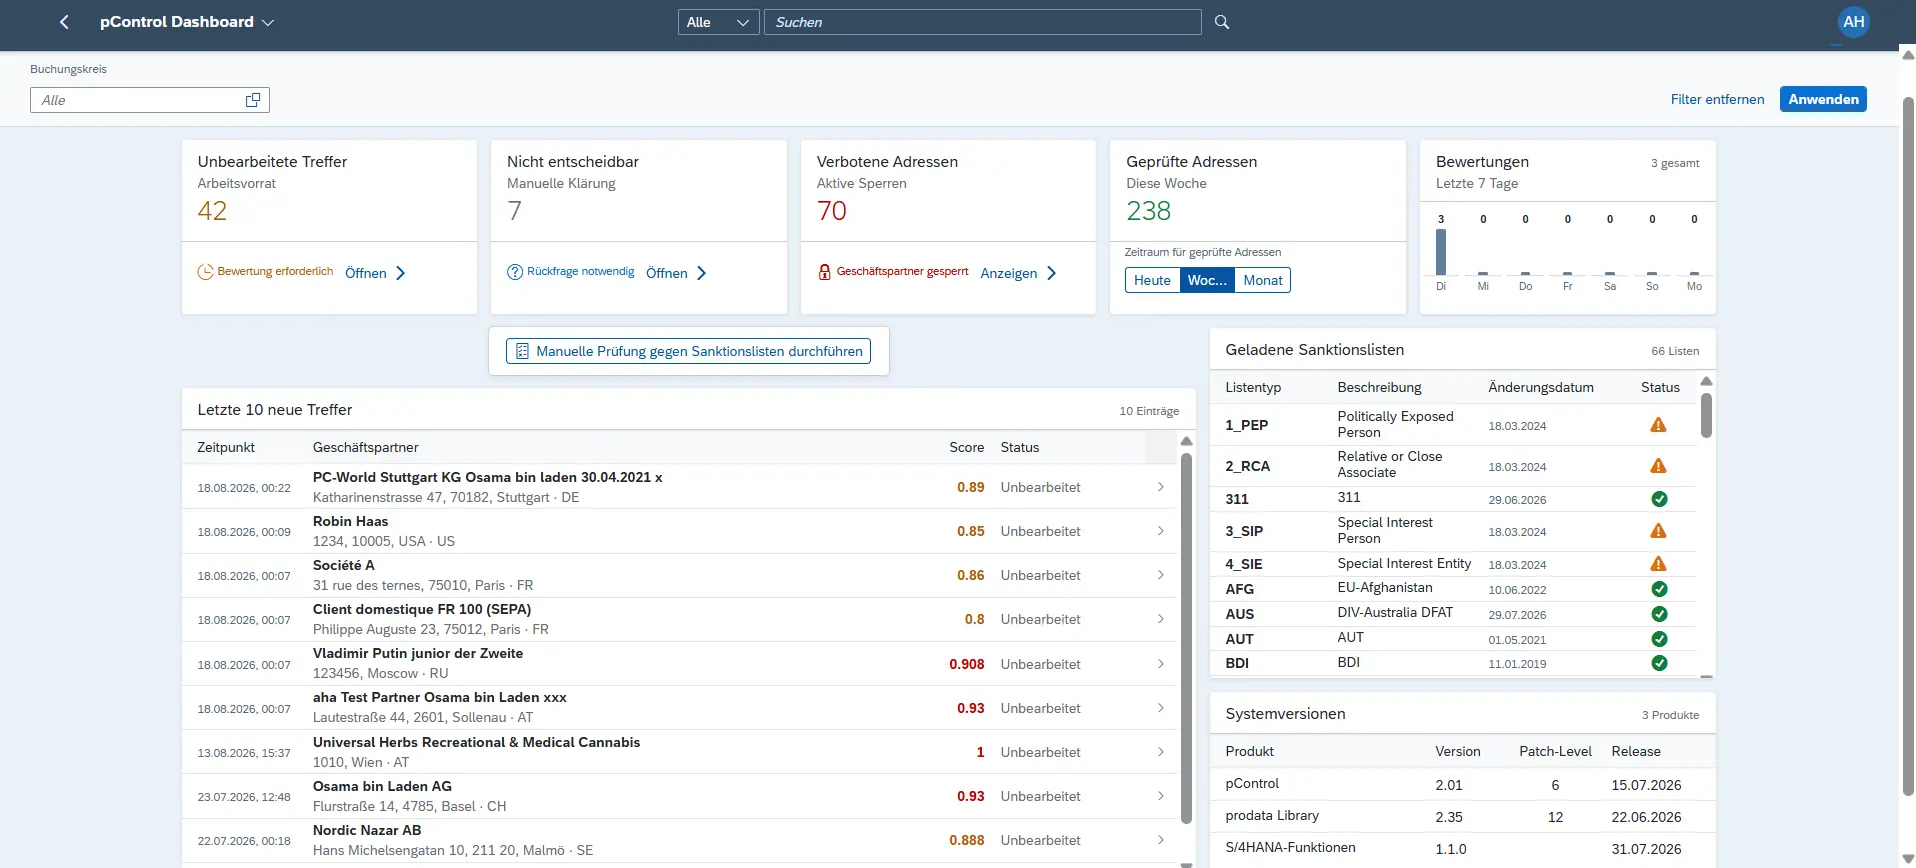The height and width of the screenshot is (868, 1916).
Task: Click Filter entfernen
Action: pos(1717,99)
